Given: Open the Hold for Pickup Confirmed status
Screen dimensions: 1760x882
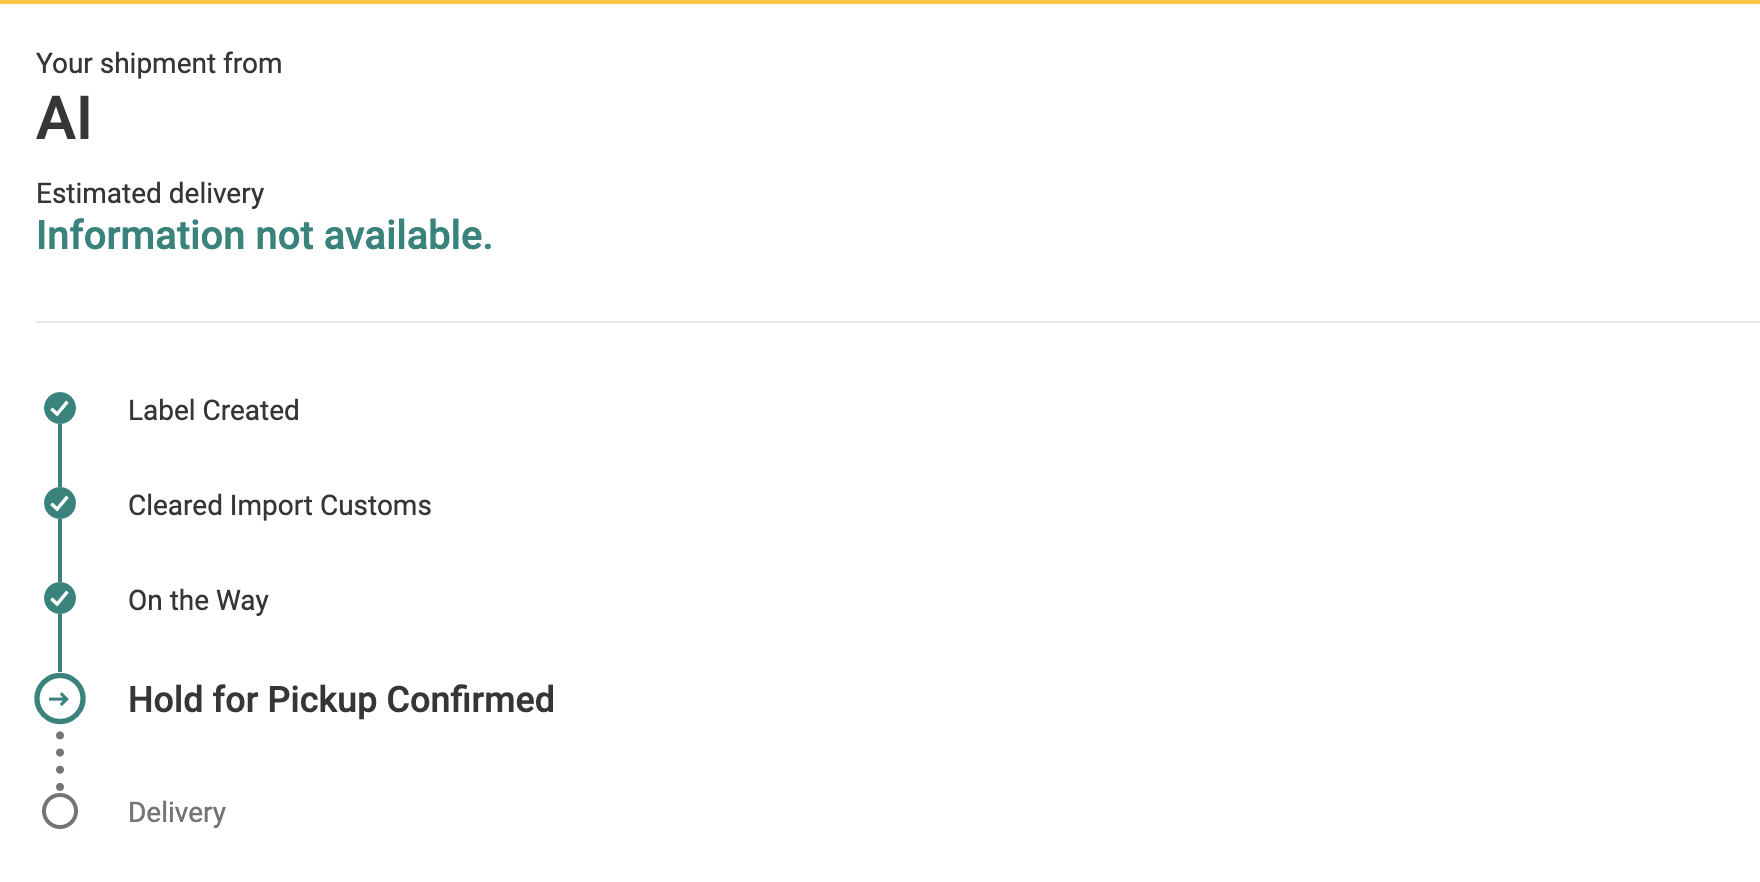Looking at the screenshot, I should pyautogui.click(x=341, y=699).
